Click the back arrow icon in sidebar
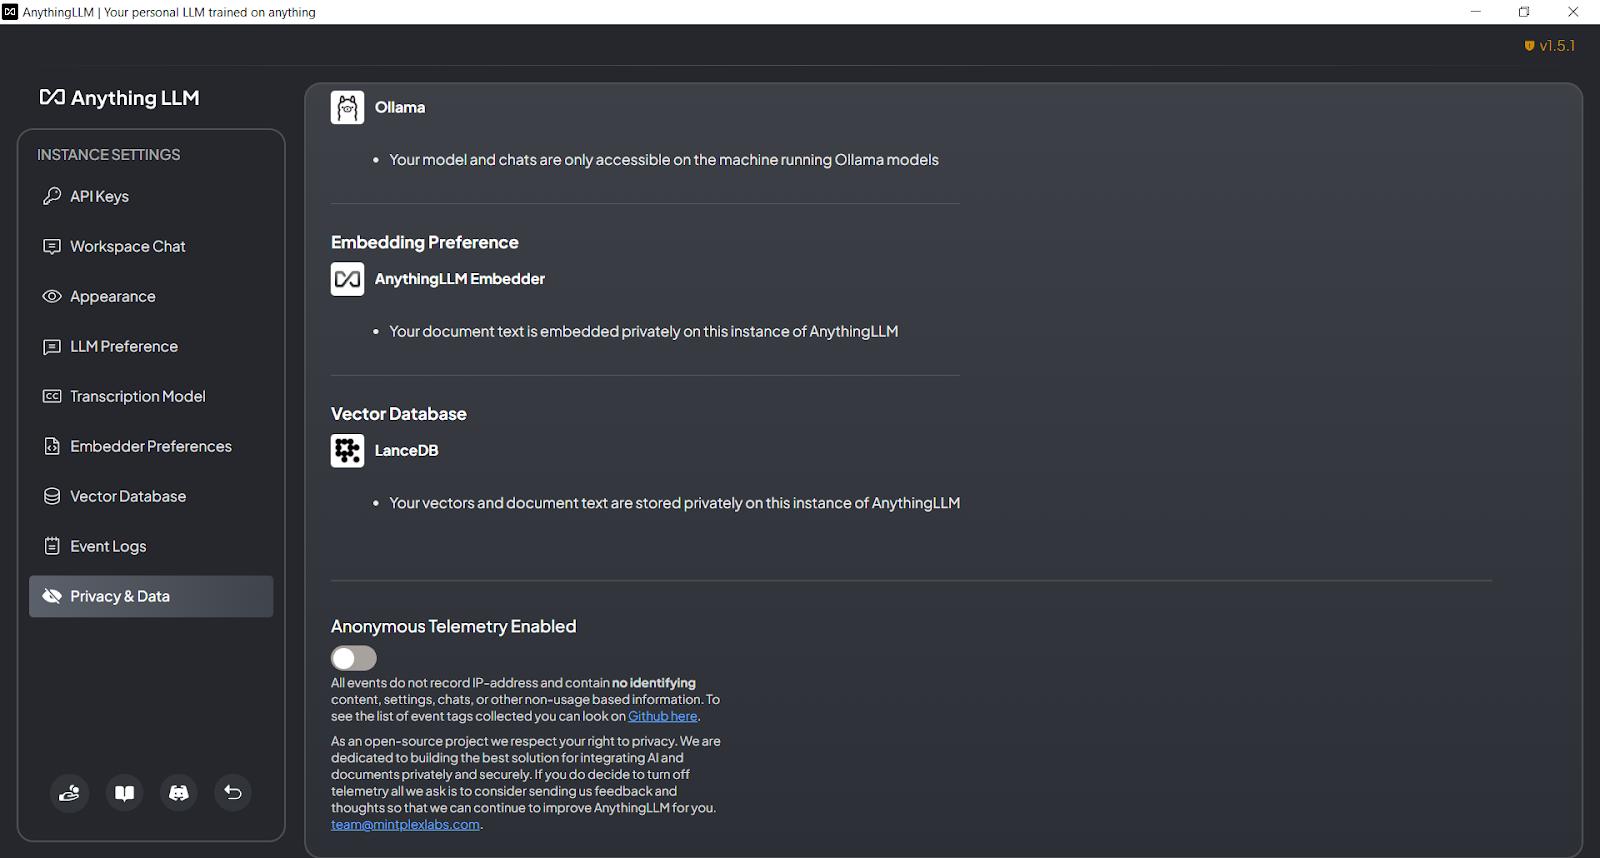The image size is (1600, 858). click(233, 793)
